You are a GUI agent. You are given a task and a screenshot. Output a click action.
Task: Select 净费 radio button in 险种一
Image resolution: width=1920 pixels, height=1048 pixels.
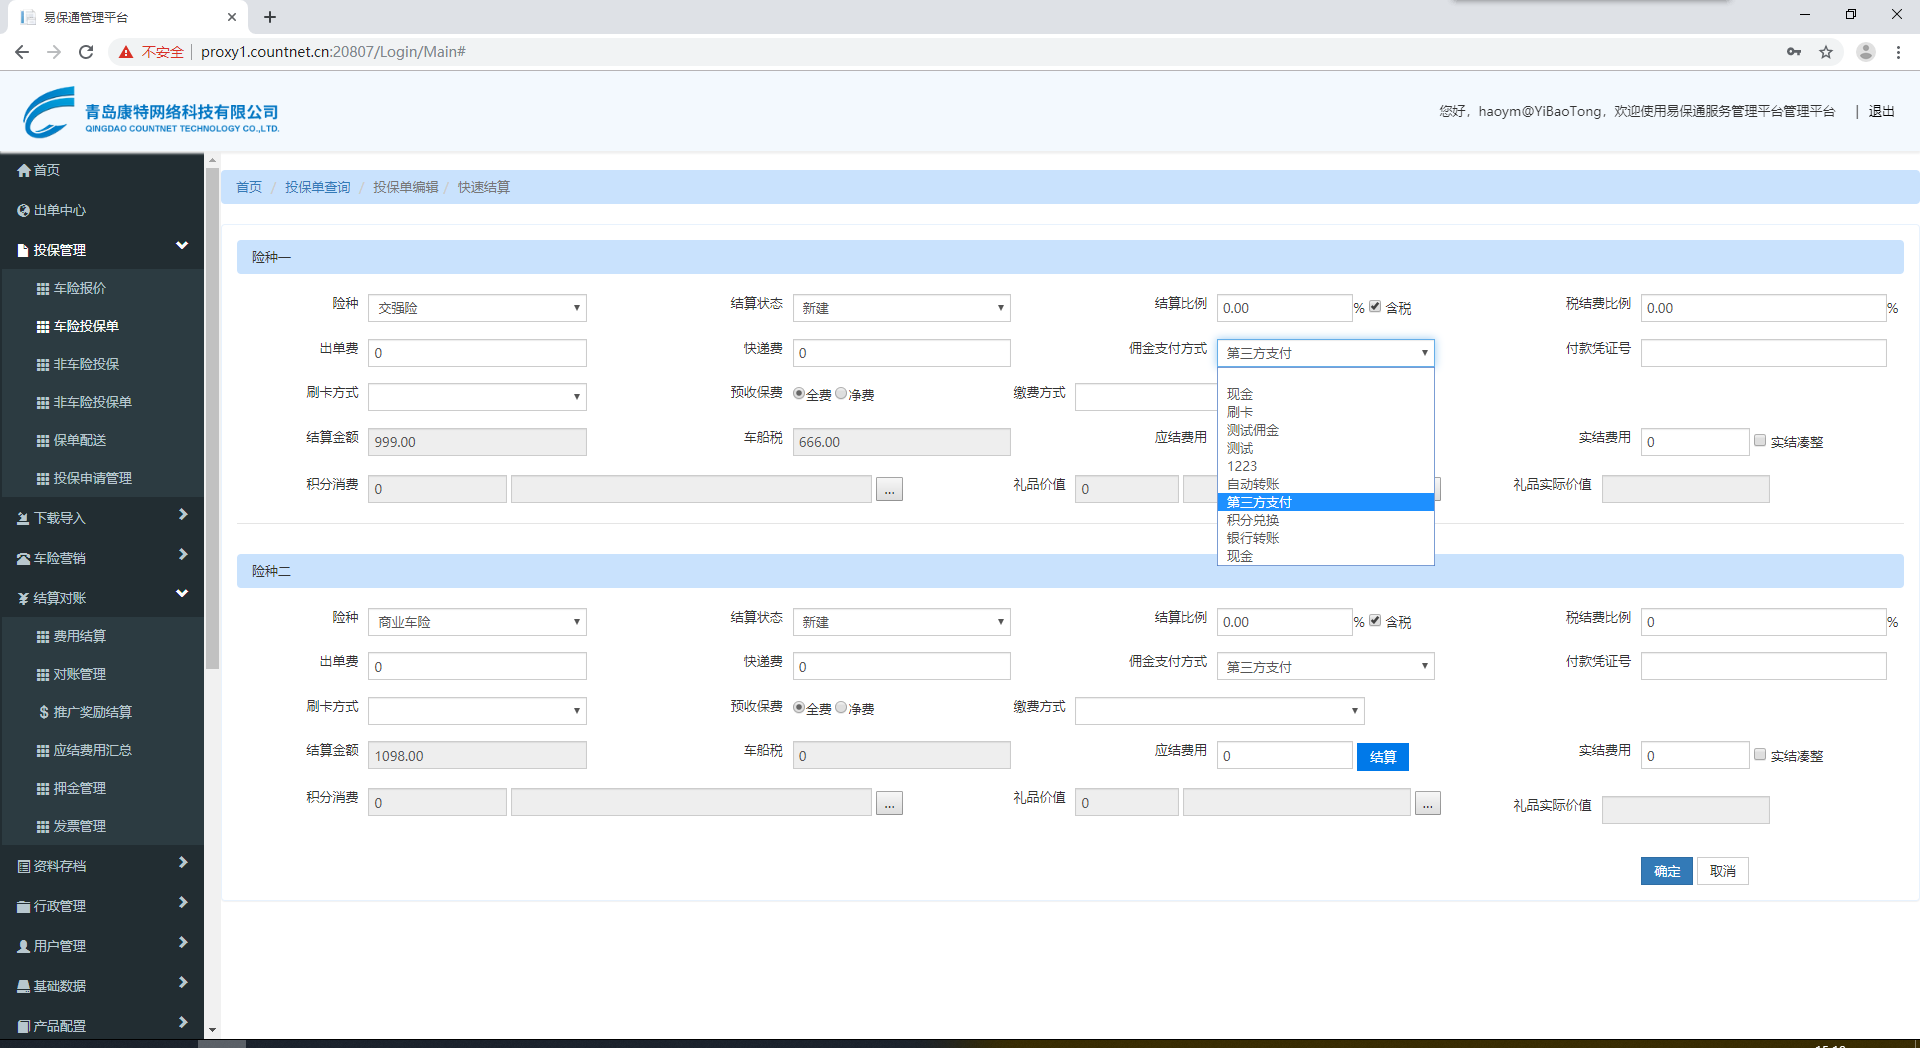841,394
